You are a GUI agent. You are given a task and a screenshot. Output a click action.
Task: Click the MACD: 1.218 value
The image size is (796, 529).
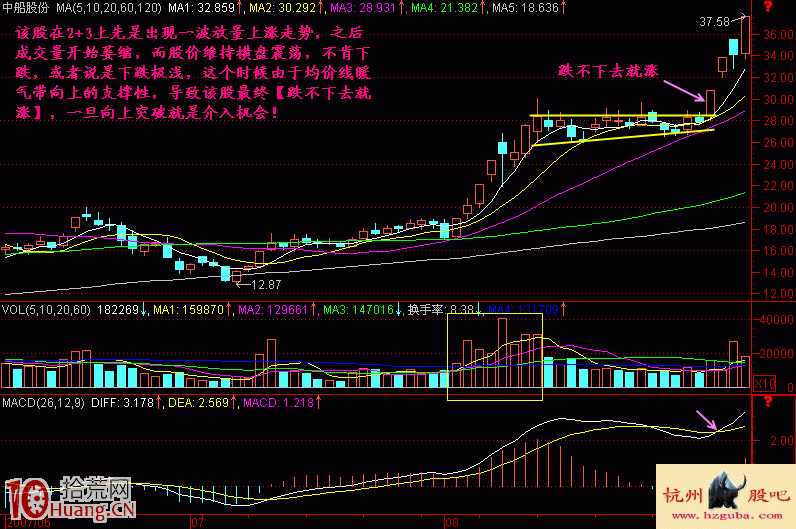click(278, 403)
